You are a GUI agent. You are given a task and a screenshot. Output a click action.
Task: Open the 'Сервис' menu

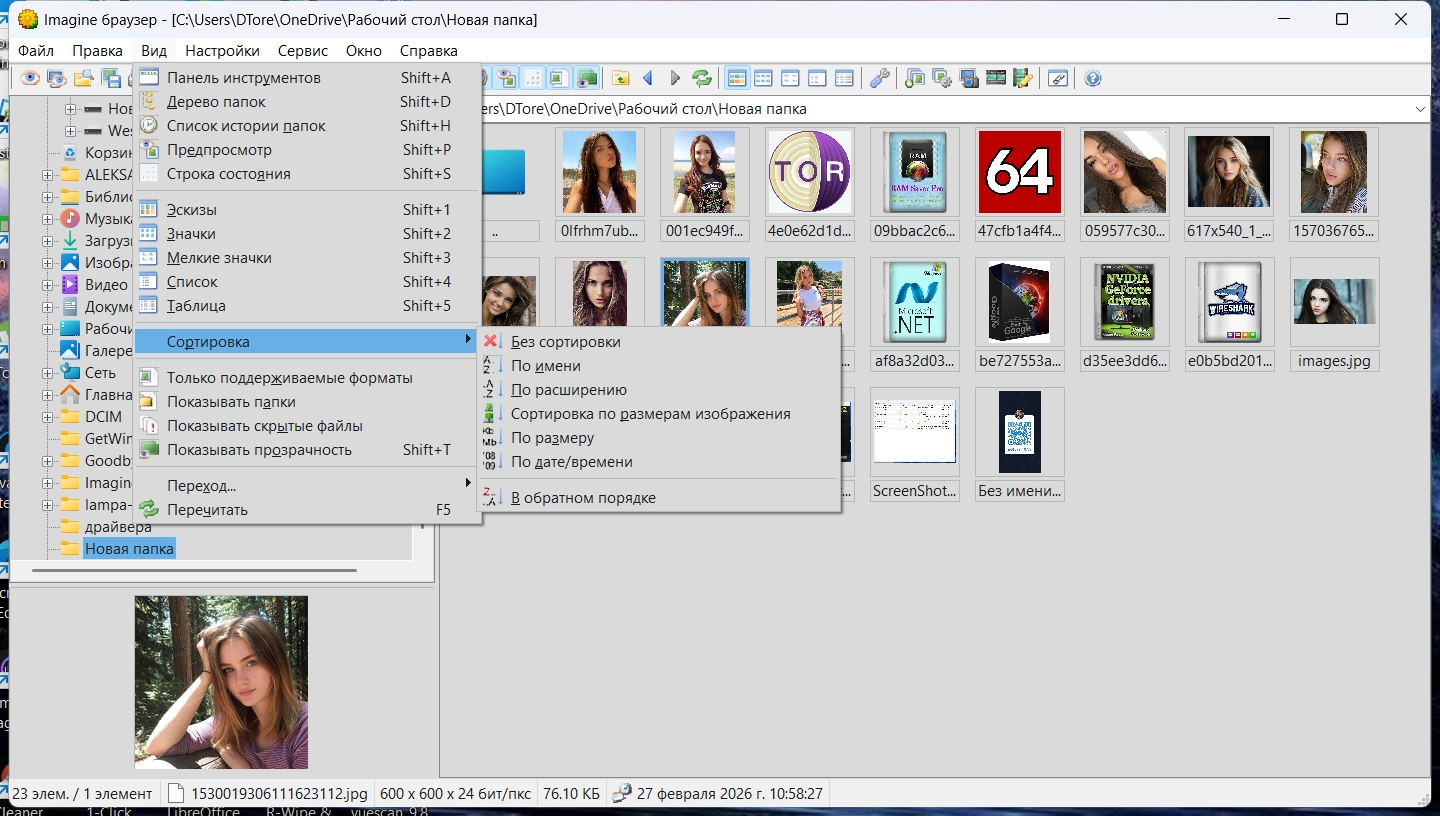[302, 50]
